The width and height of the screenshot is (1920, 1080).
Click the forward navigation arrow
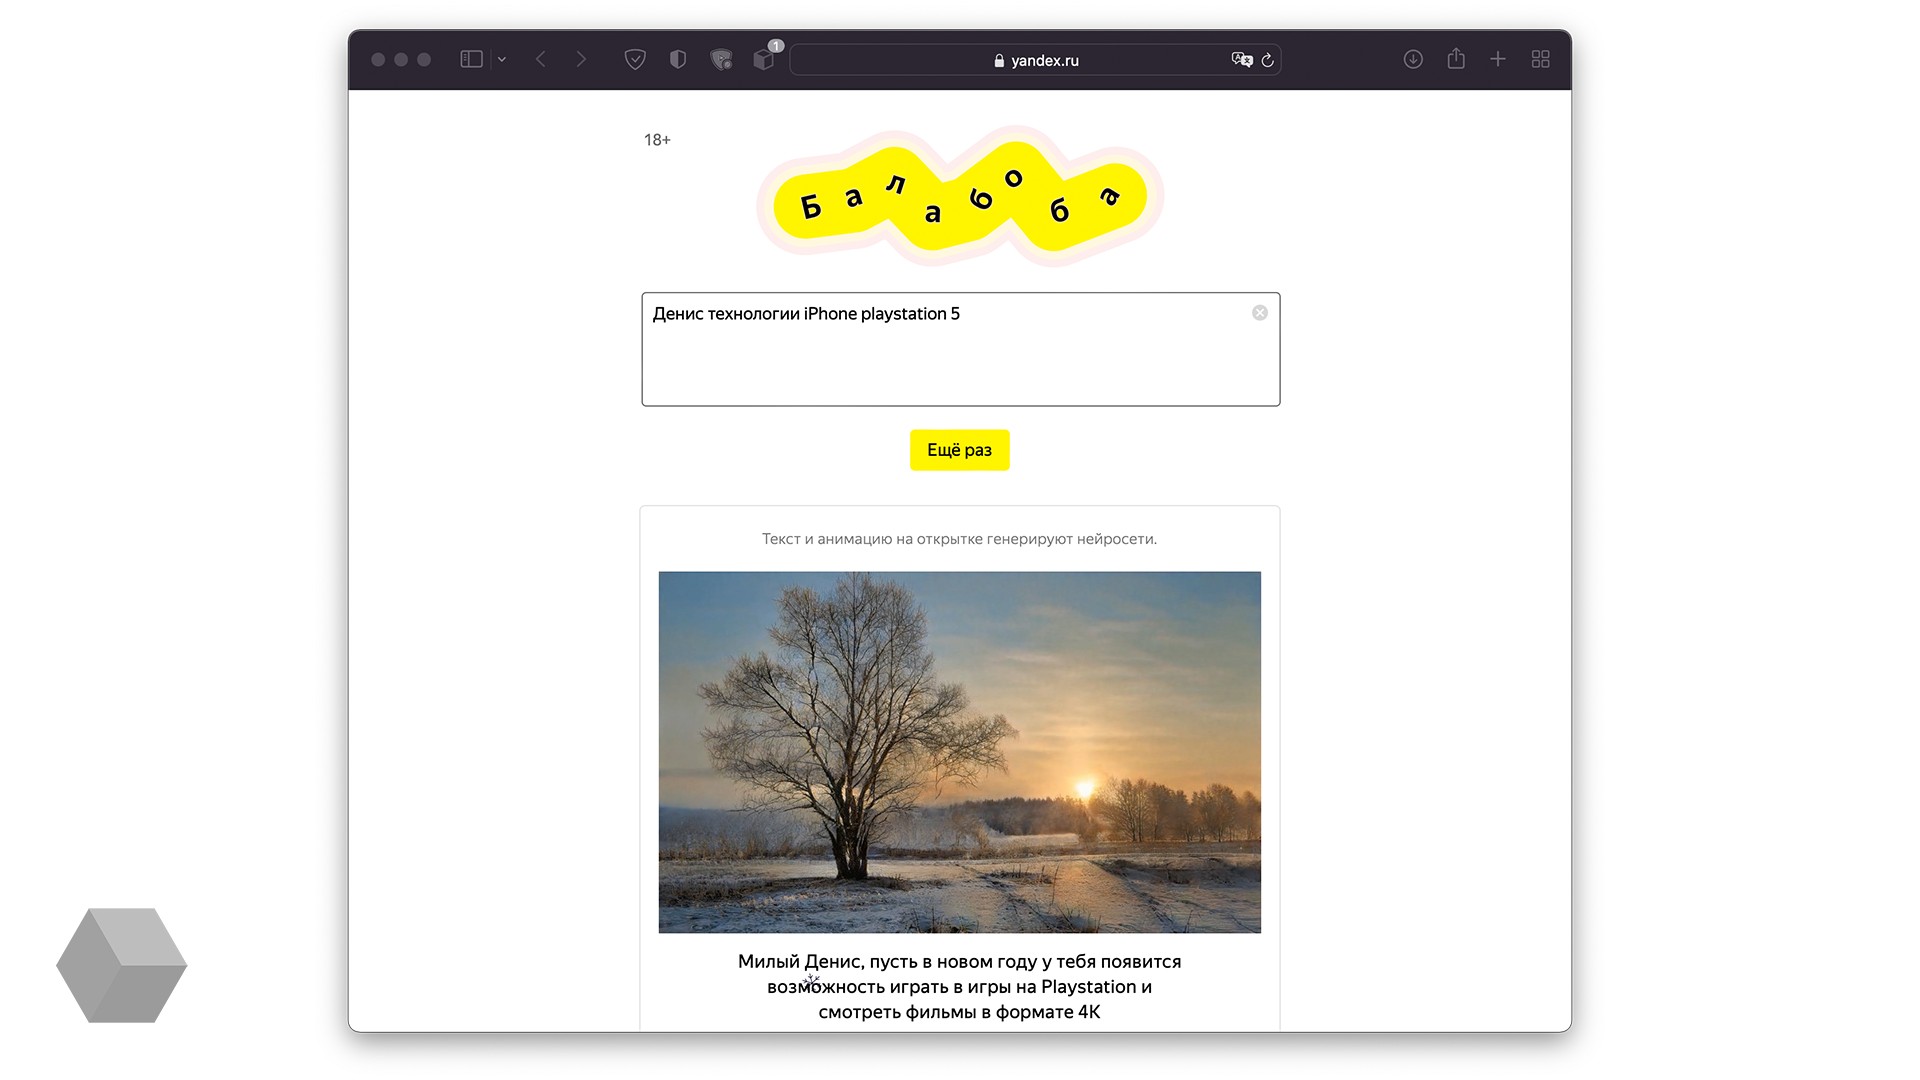[x=582, y=59]
